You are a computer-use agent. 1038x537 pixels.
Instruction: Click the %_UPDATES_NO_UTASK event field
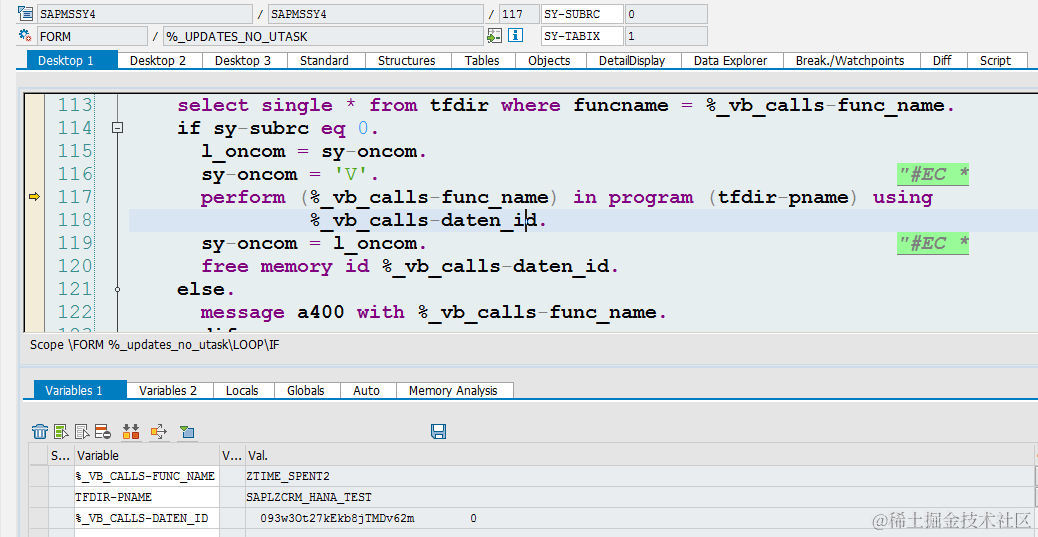pos(323,36)
